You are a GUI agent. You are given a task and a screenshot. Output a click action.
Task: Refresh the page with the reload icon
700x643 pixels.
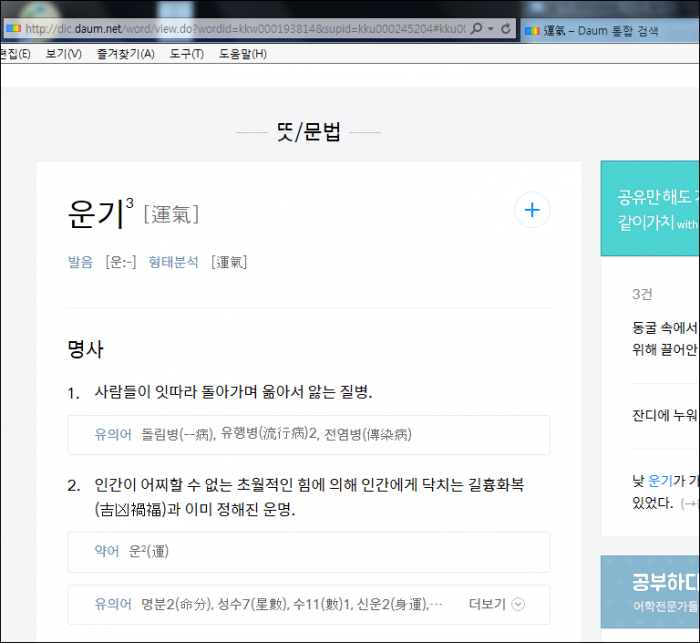[x=506, y=29]
